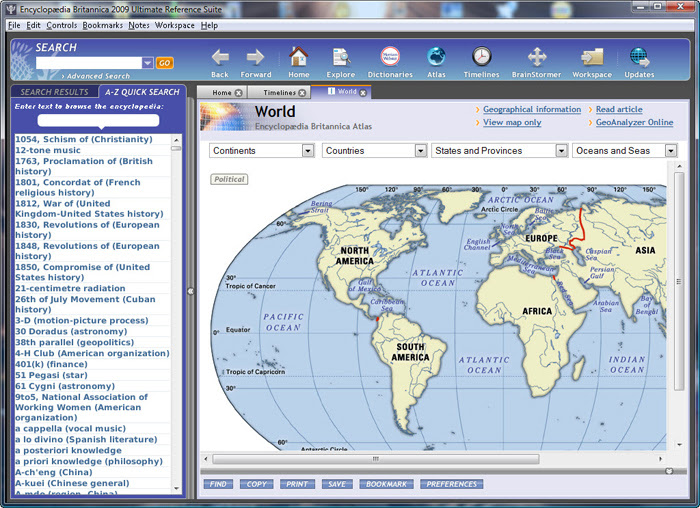Click the Forward arrow icon

[255, 57]
